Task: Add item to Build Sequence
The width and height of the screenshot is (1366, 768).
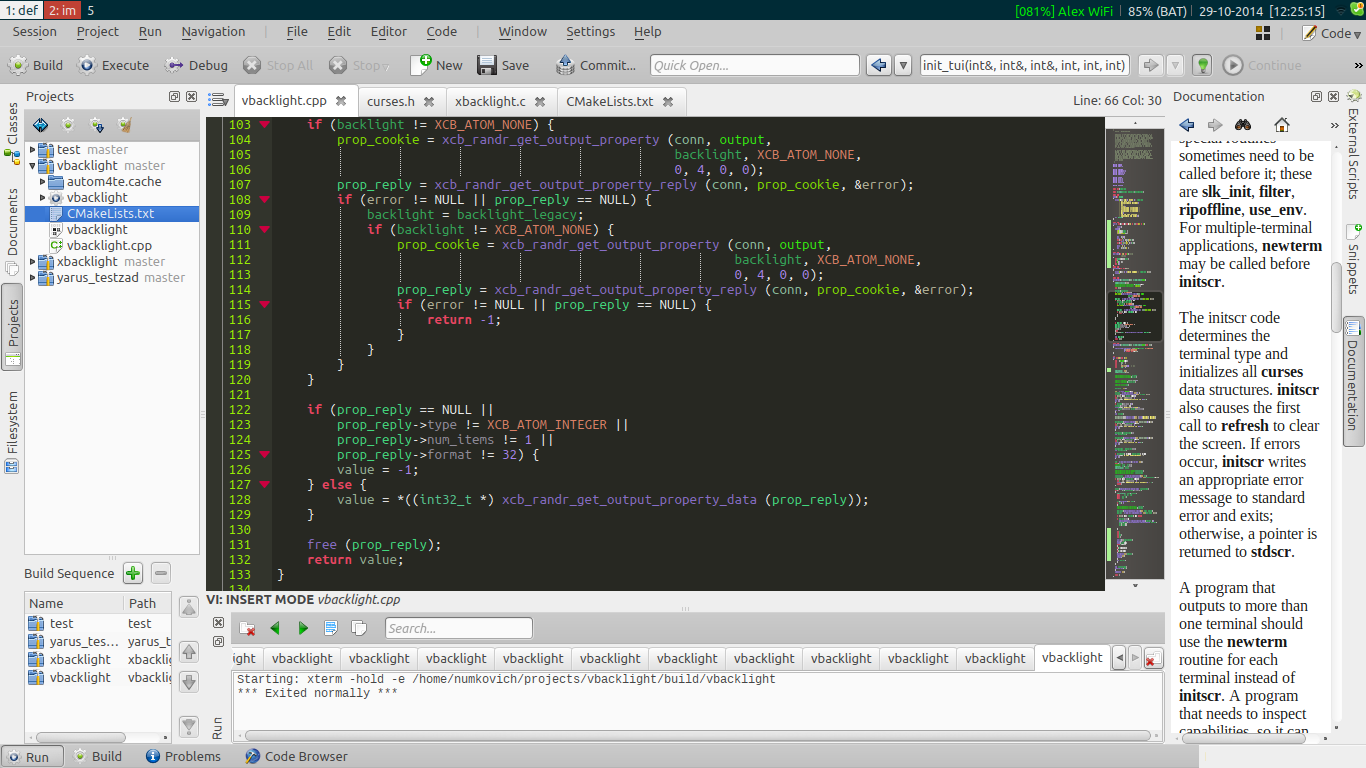Action: tap(133, 573)
